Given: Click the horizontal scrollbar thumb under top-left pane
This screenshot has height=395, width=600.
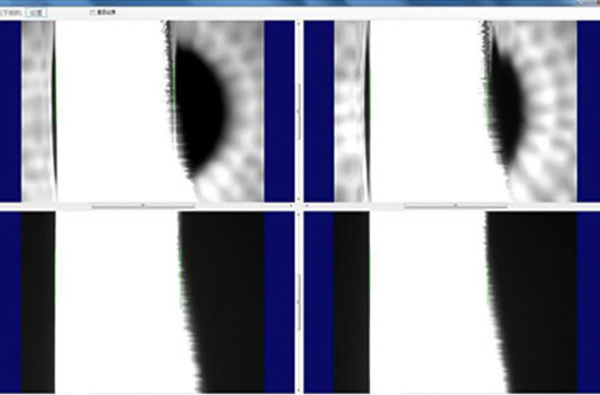Looking at the screenshot, I should click(x=143, y=206).
